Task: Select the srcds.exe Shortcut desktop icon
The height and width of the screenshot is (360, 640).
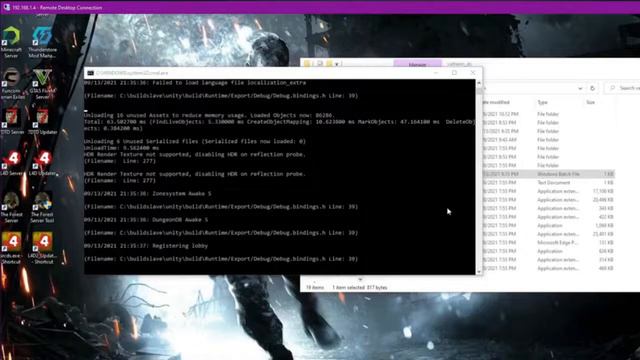Action: (x=11, y=248)
